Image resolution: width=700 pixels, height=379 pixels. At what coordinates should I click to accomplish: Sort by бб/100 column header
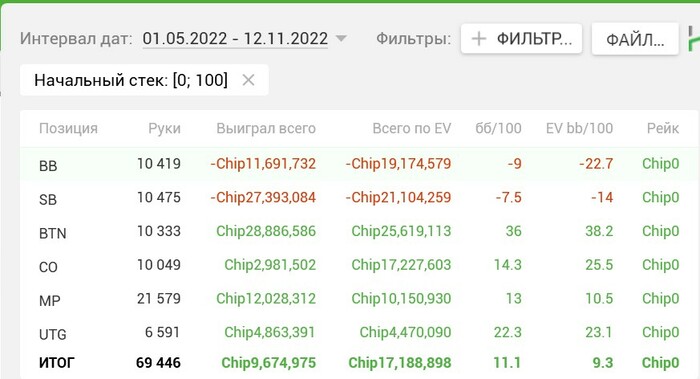pyautogui.click(x=498, y=129)
